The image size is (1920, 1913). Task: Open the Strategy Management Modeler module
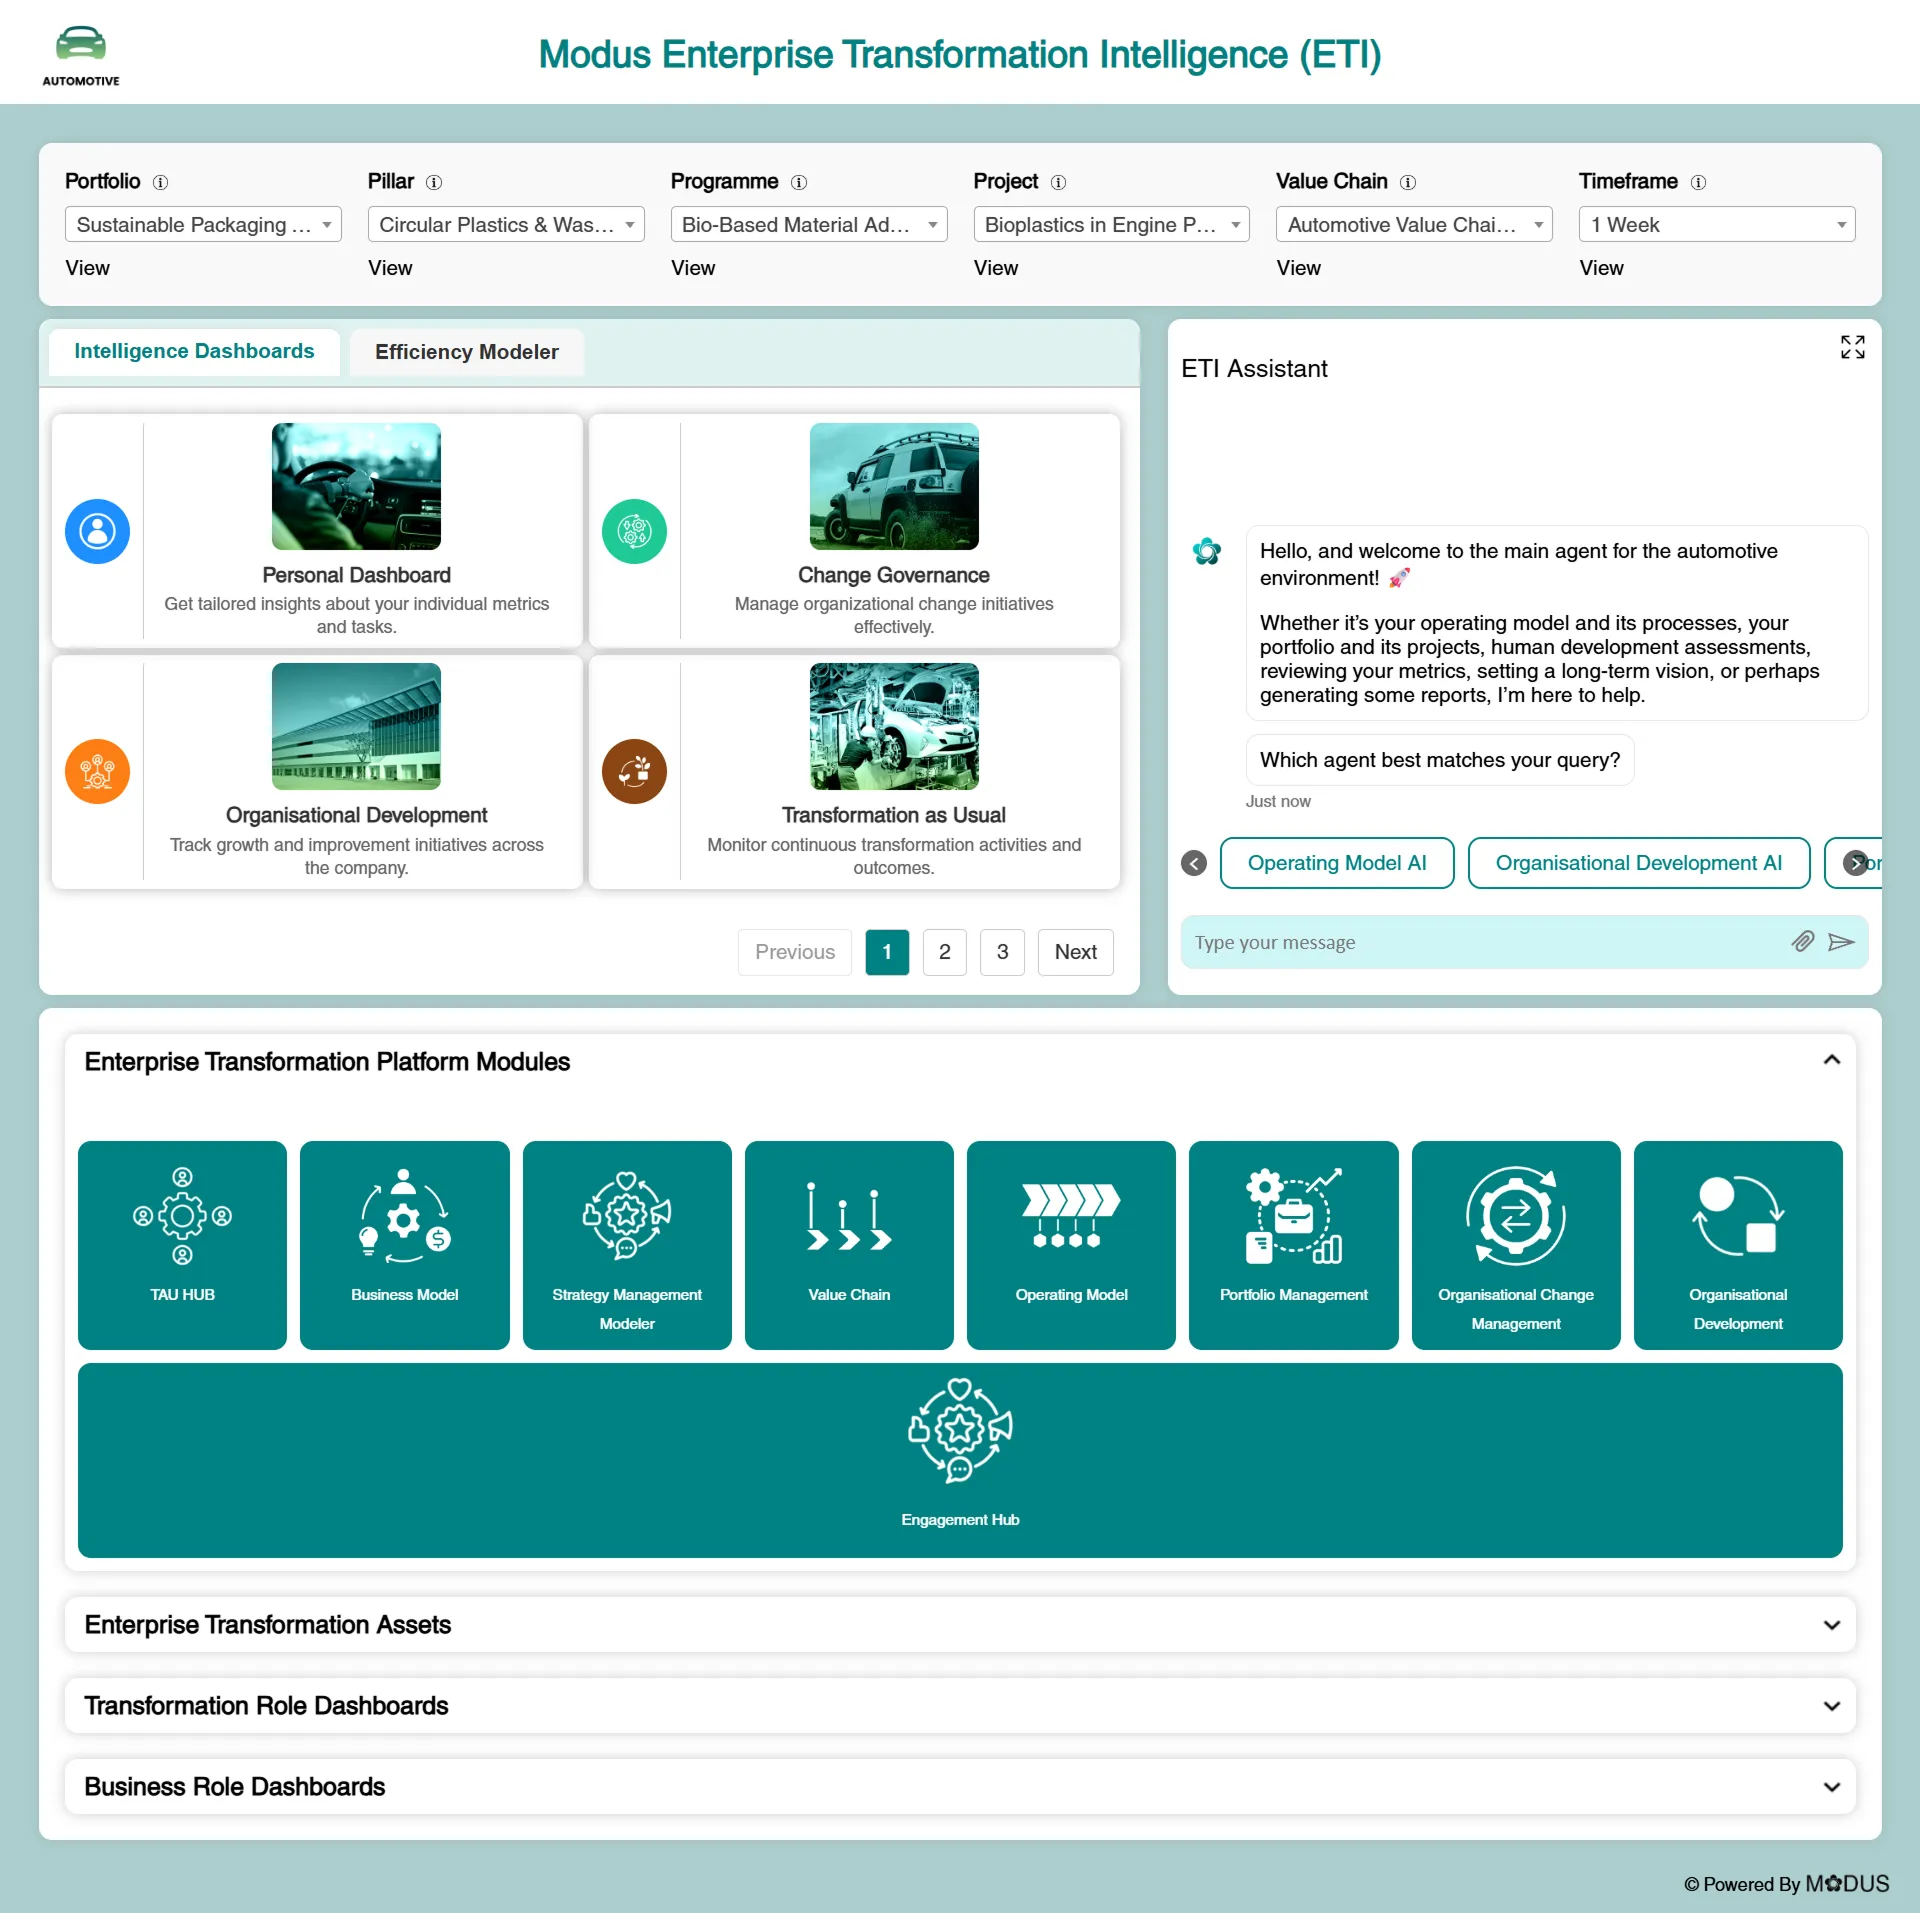click(x=627, y=1245)
